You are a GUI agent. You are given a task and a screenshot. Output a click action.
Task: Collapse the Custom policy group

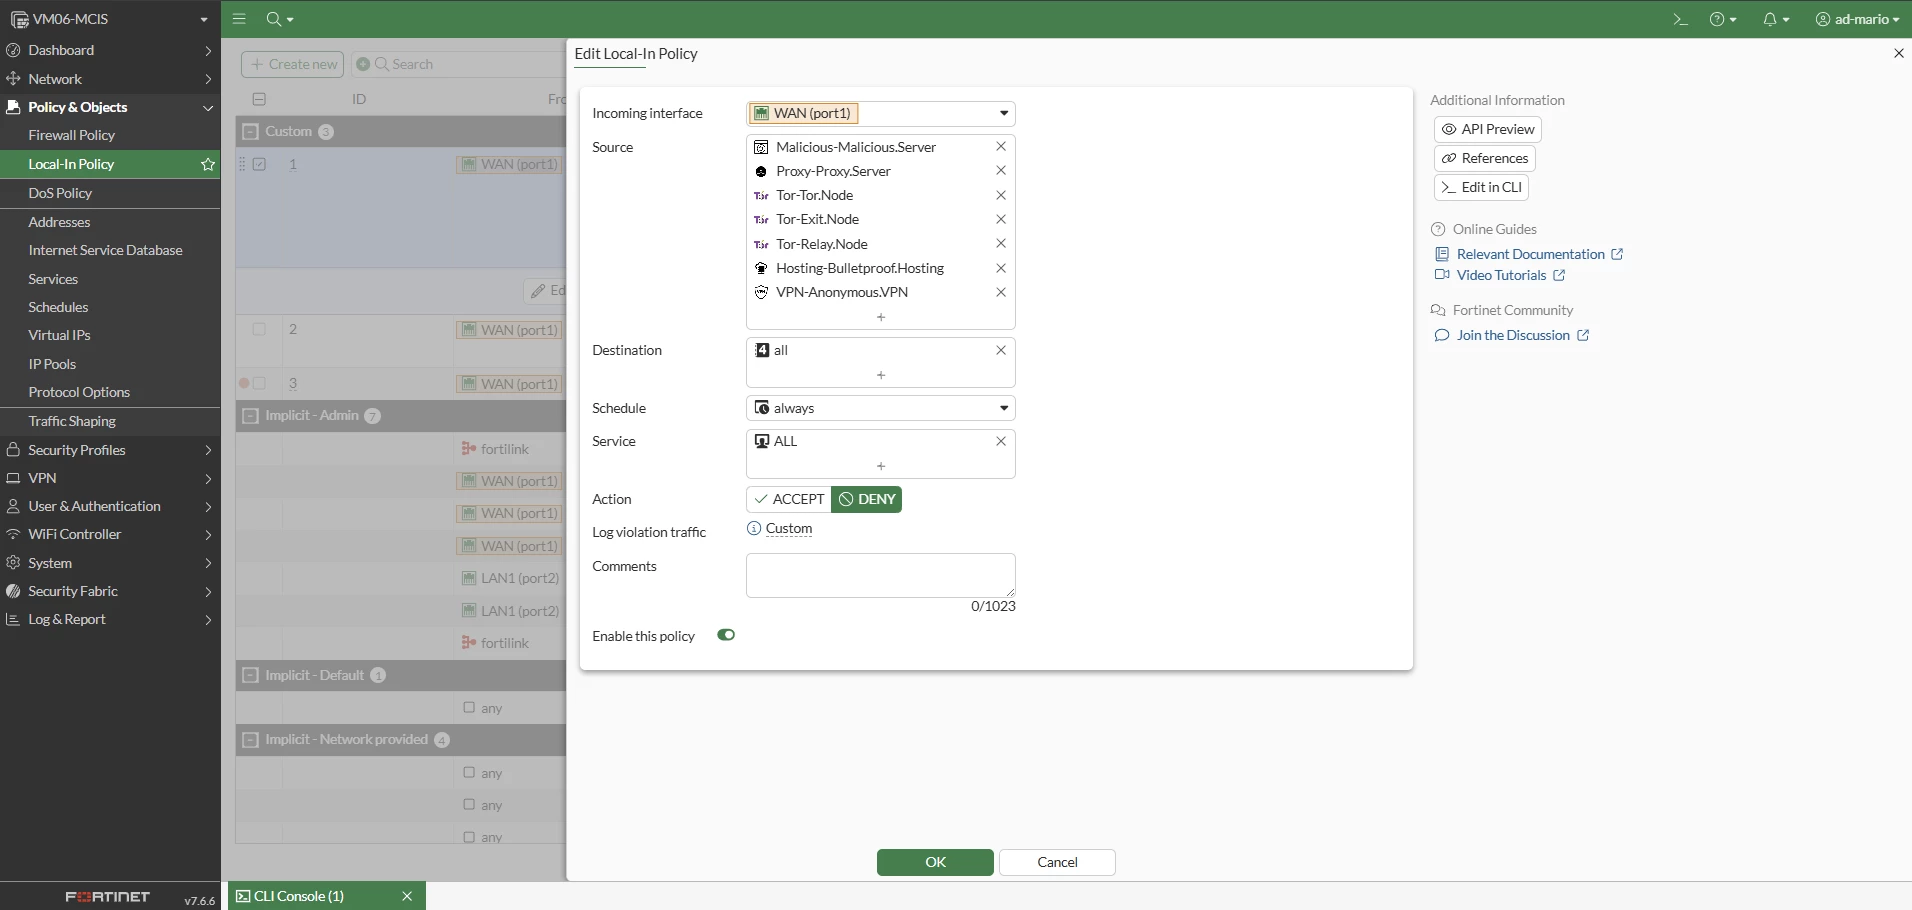point(250,131)
